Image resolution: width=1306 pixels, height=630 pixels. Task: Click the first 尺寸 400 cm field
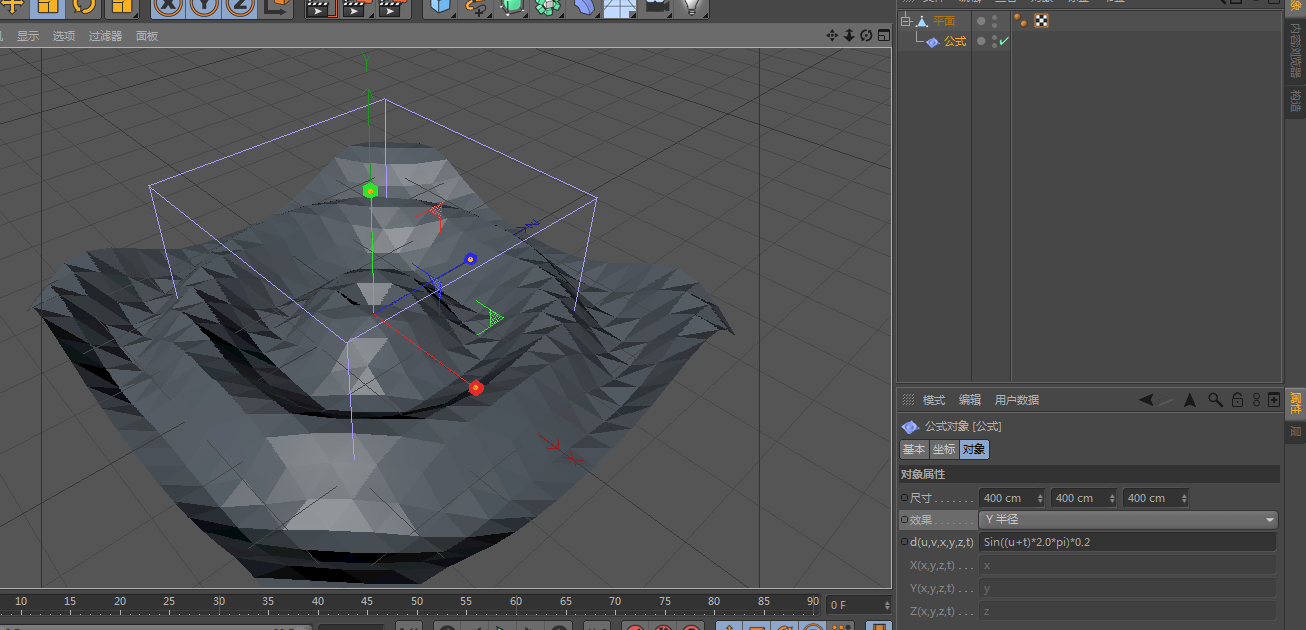[1012, 498]
